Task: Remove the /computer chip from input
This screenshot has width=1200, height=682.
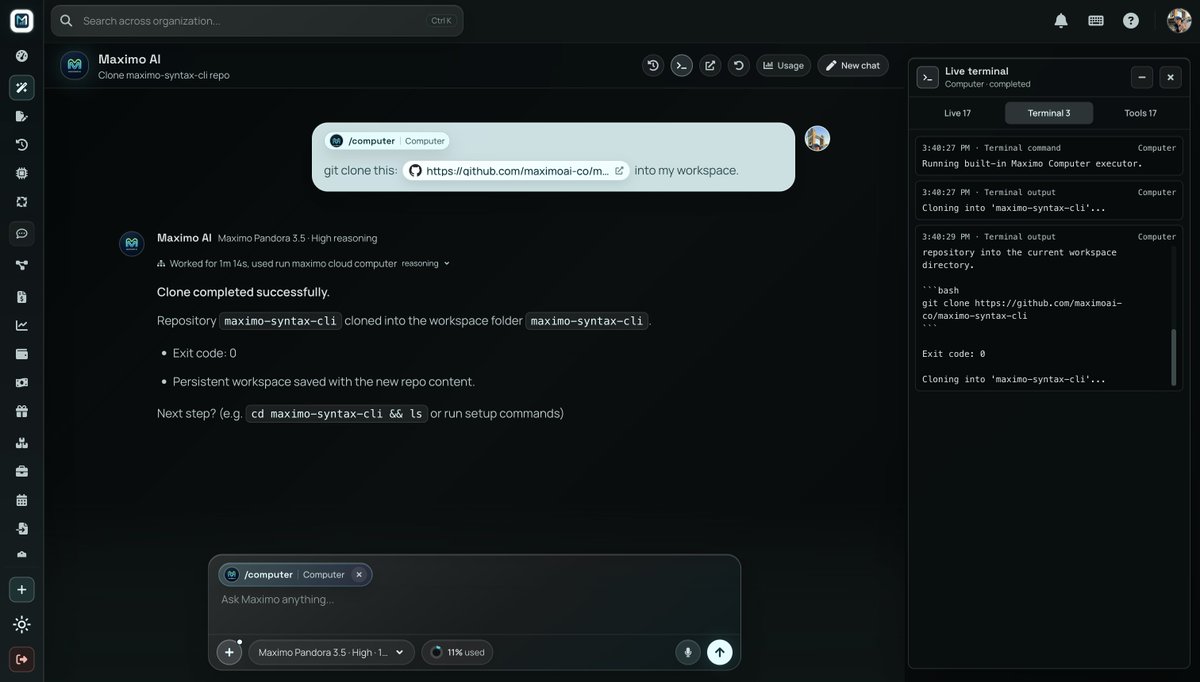Action: click(359, 575)
